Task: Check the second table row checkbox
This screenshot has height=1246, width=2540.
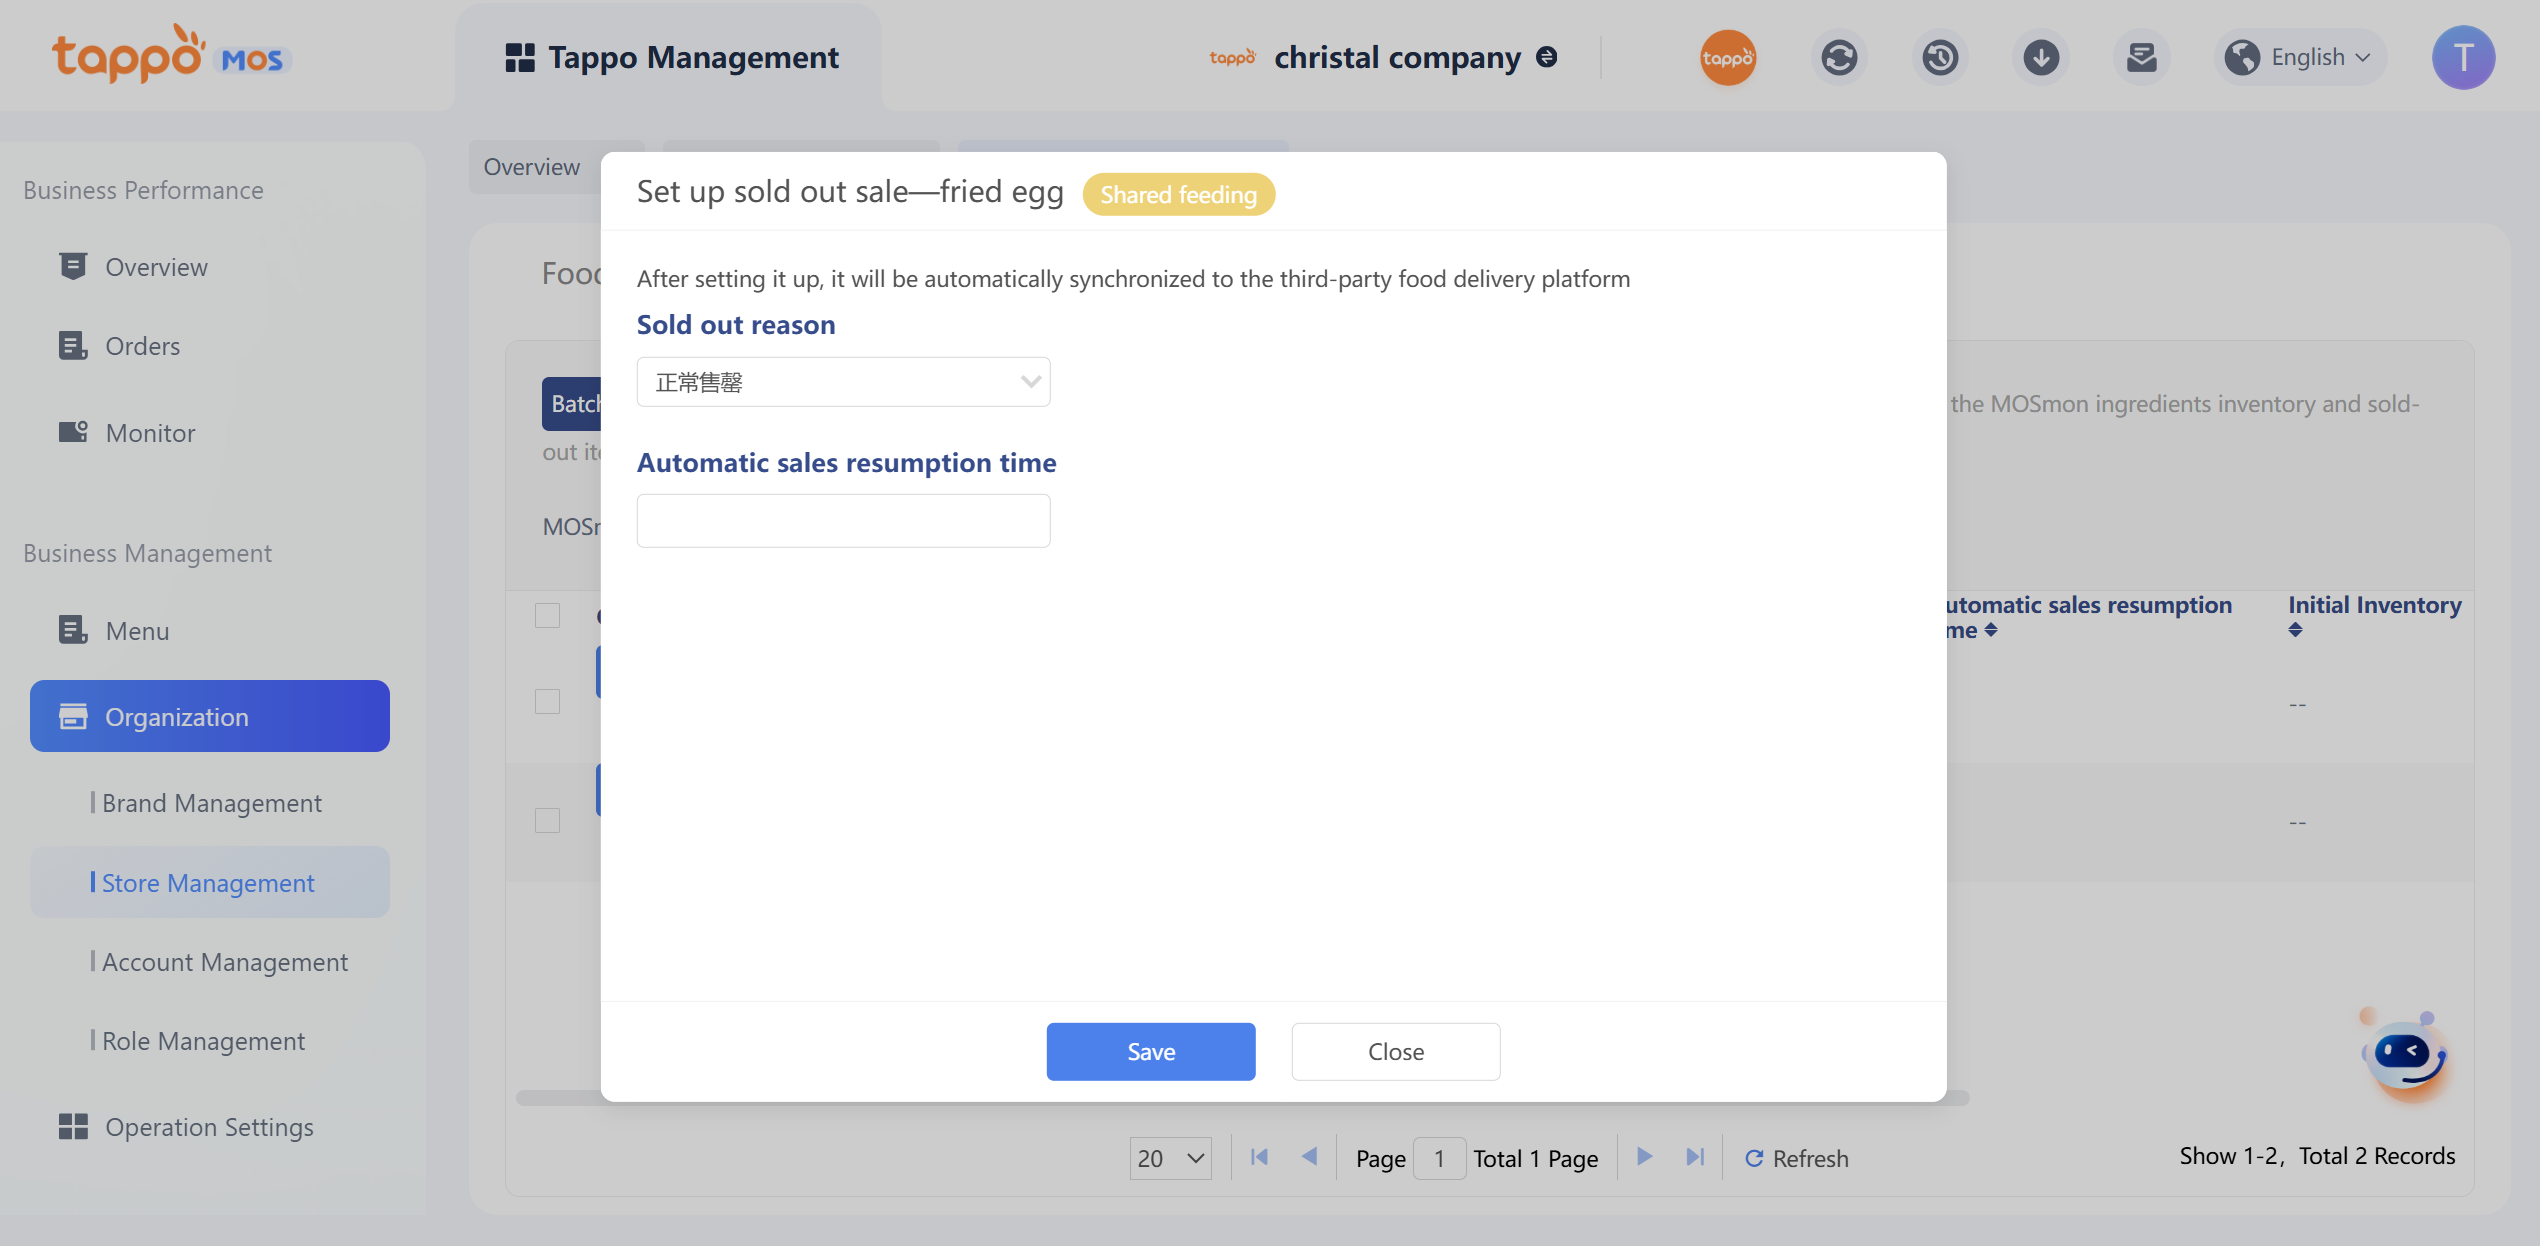Action: 547,820
